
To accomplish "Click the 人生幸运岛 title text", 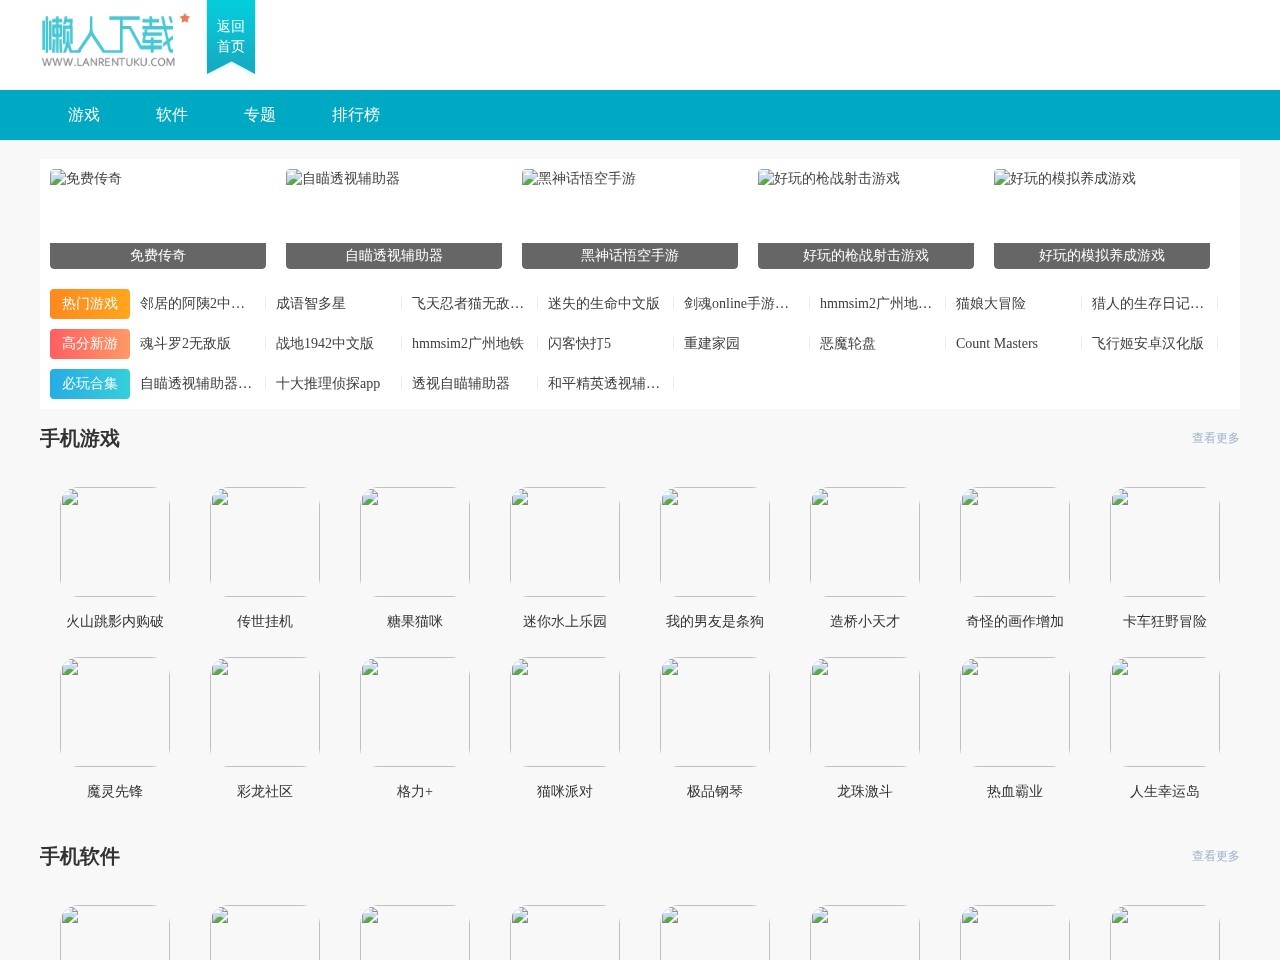I will [x=1165, y=792].
